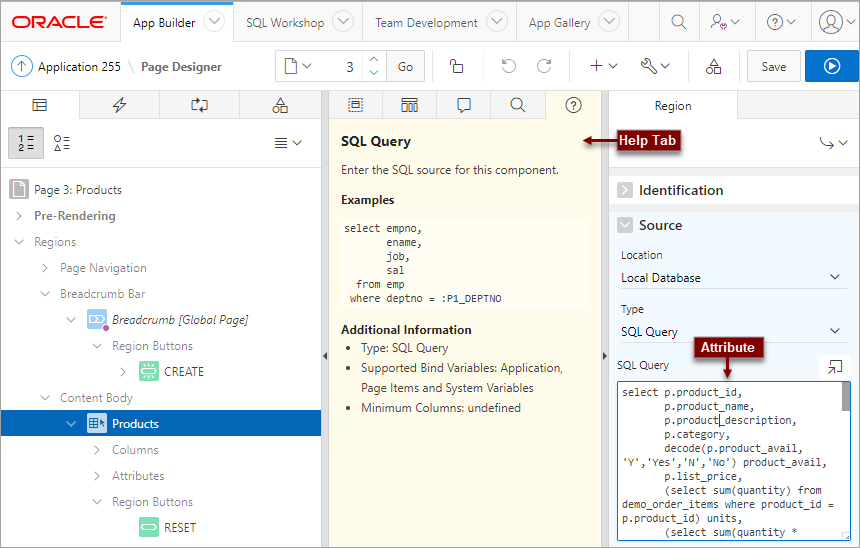Click the Save button
The height and width of the screenshot is (548, 860).
click(x=773, y=66)
